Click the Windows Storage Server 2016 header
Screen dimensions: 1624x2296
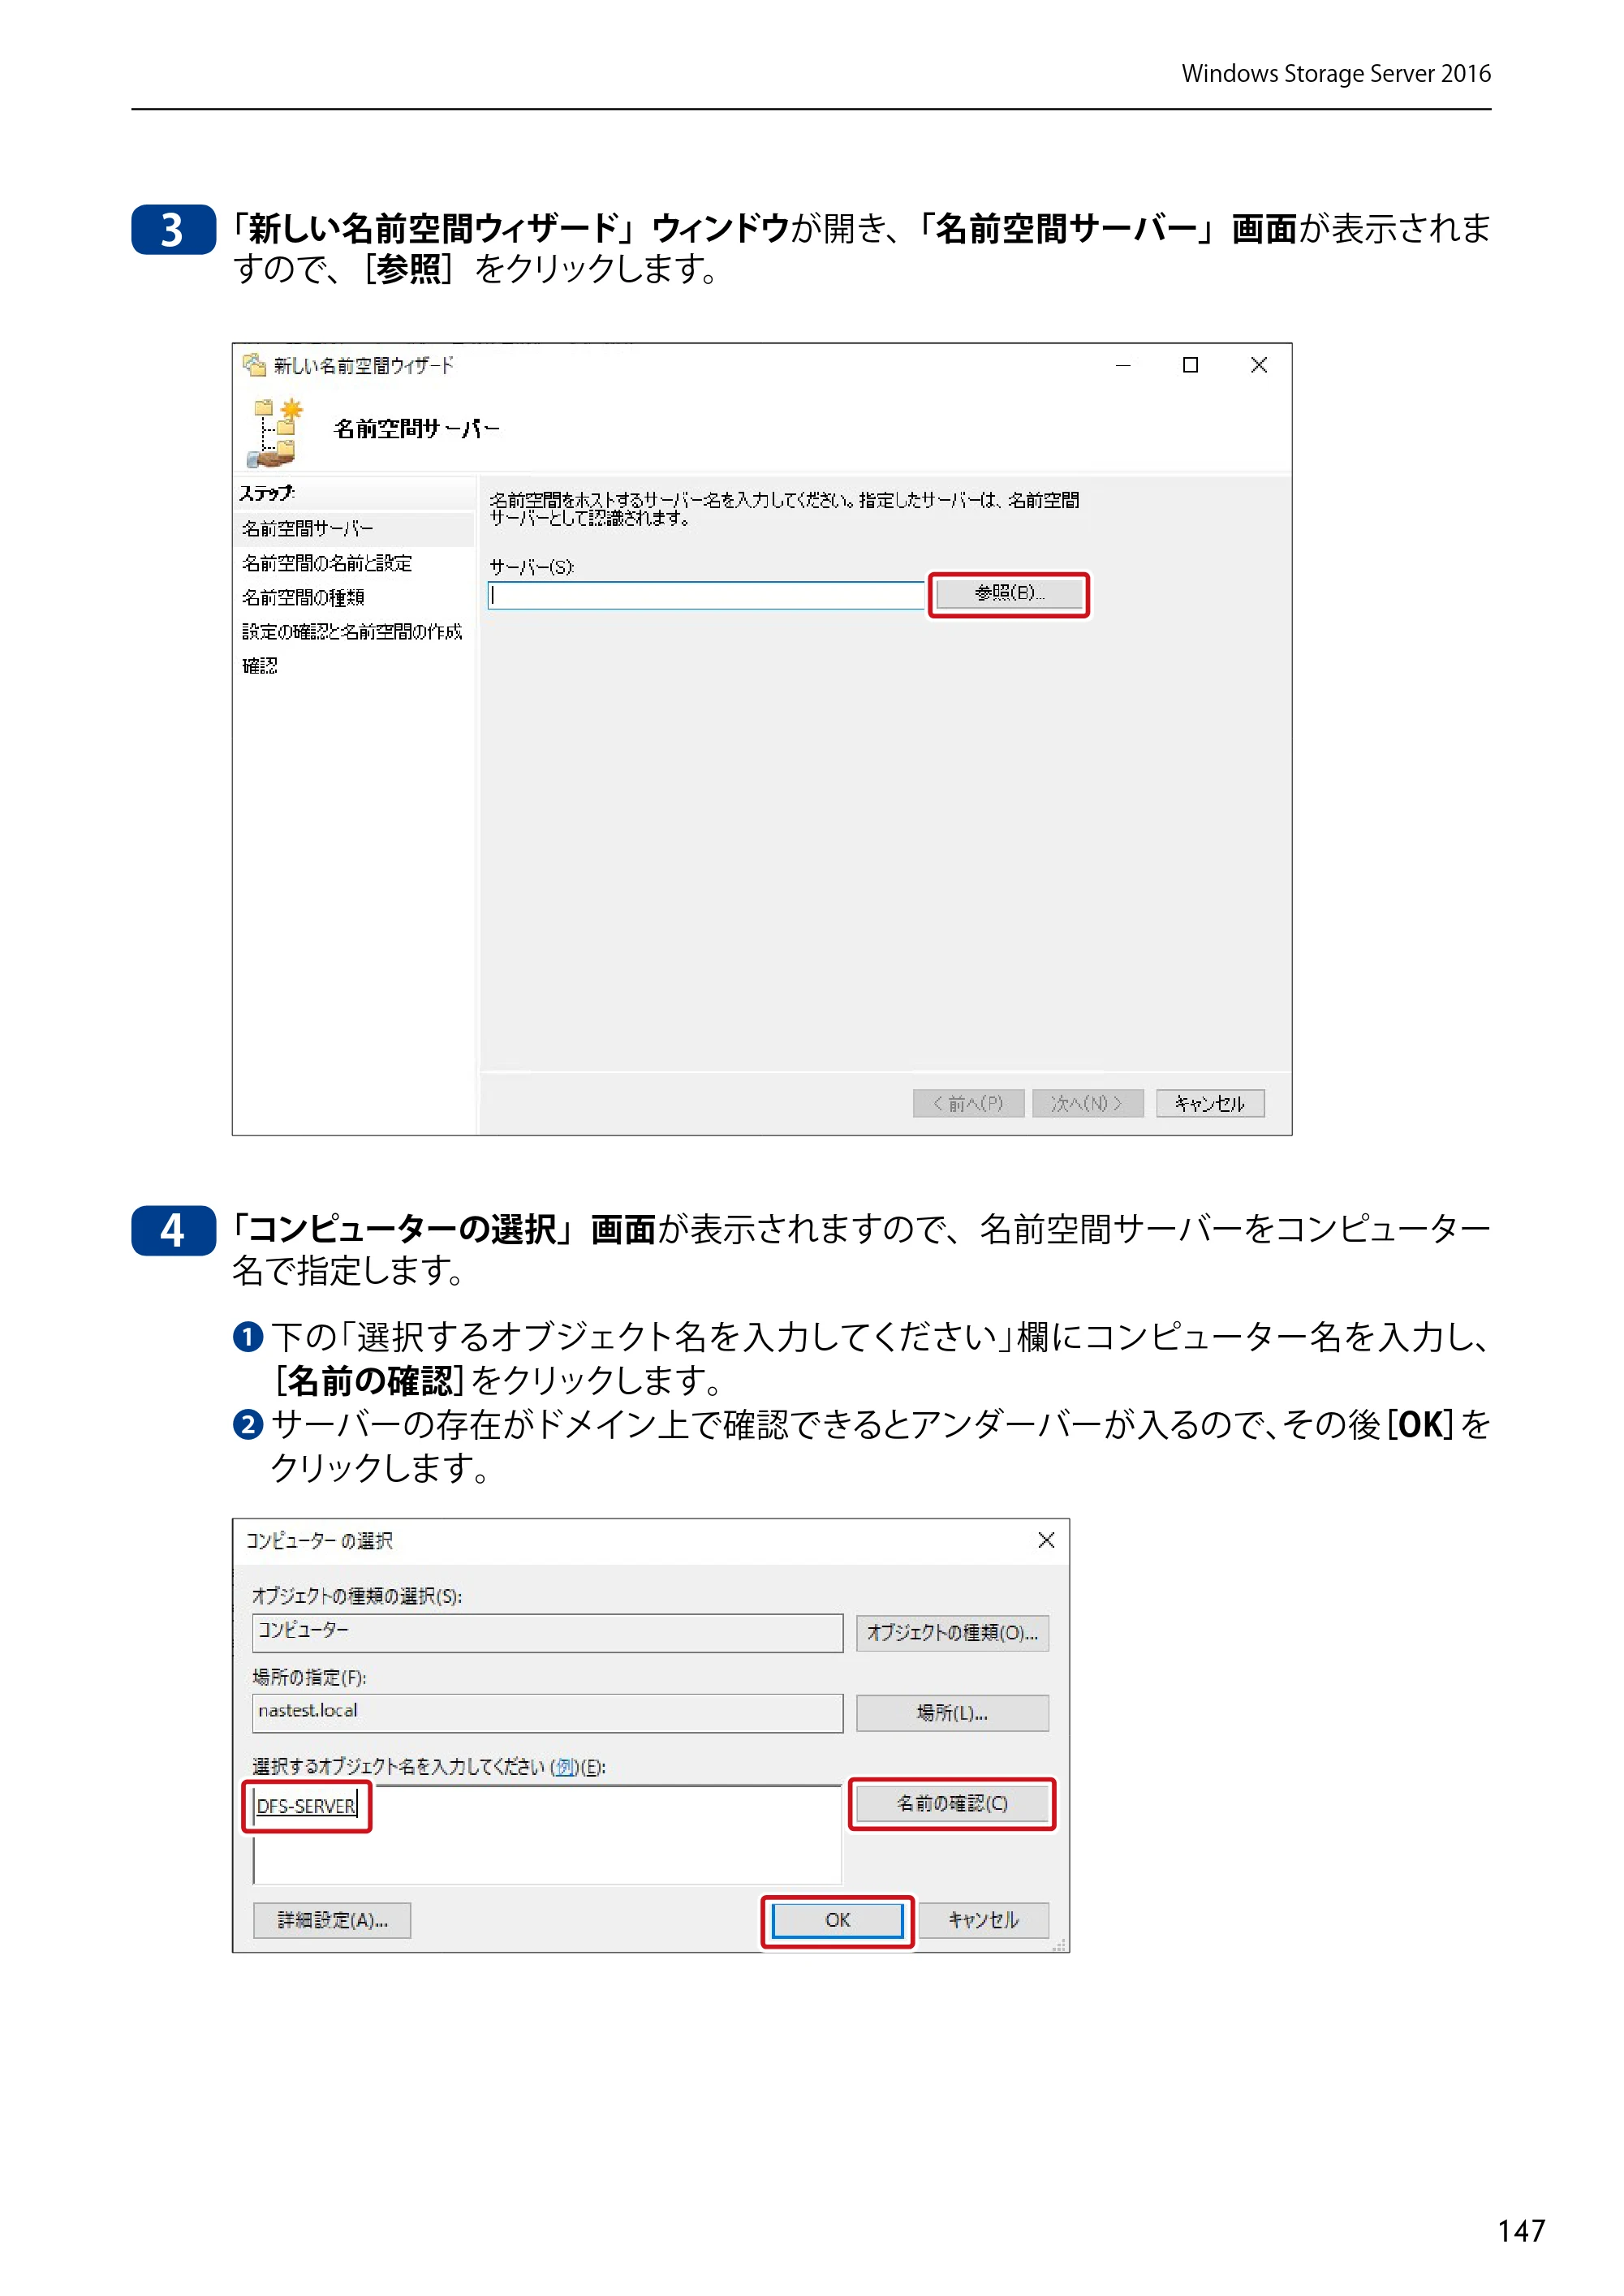pyautogui.click(x=1336, y=73)
